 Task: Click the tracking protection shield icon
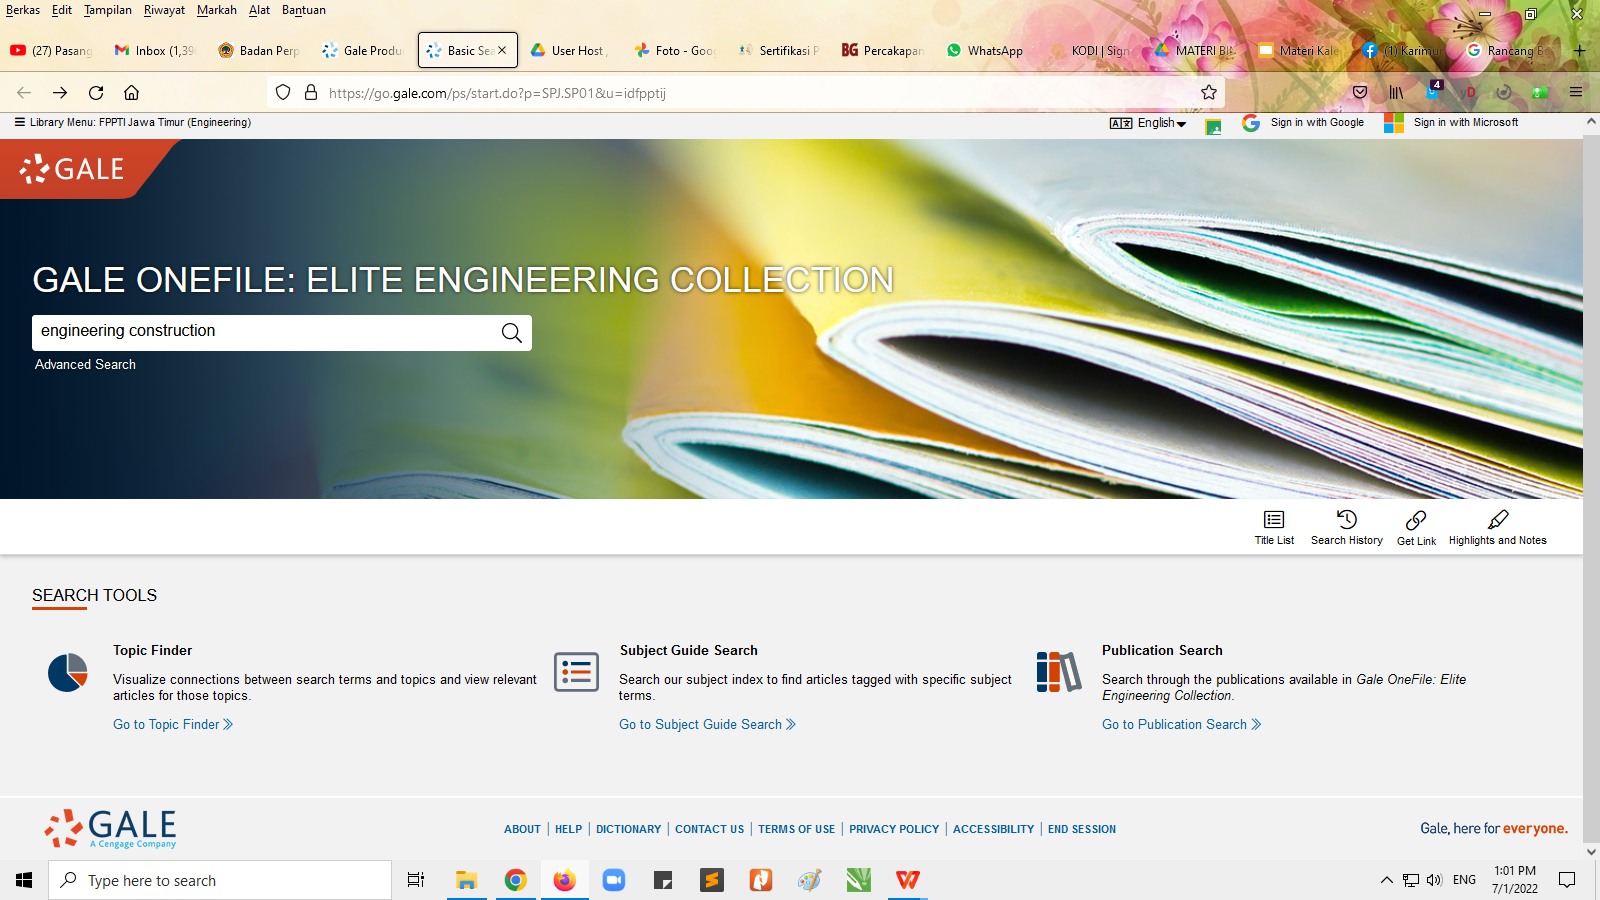coord(283,93)
